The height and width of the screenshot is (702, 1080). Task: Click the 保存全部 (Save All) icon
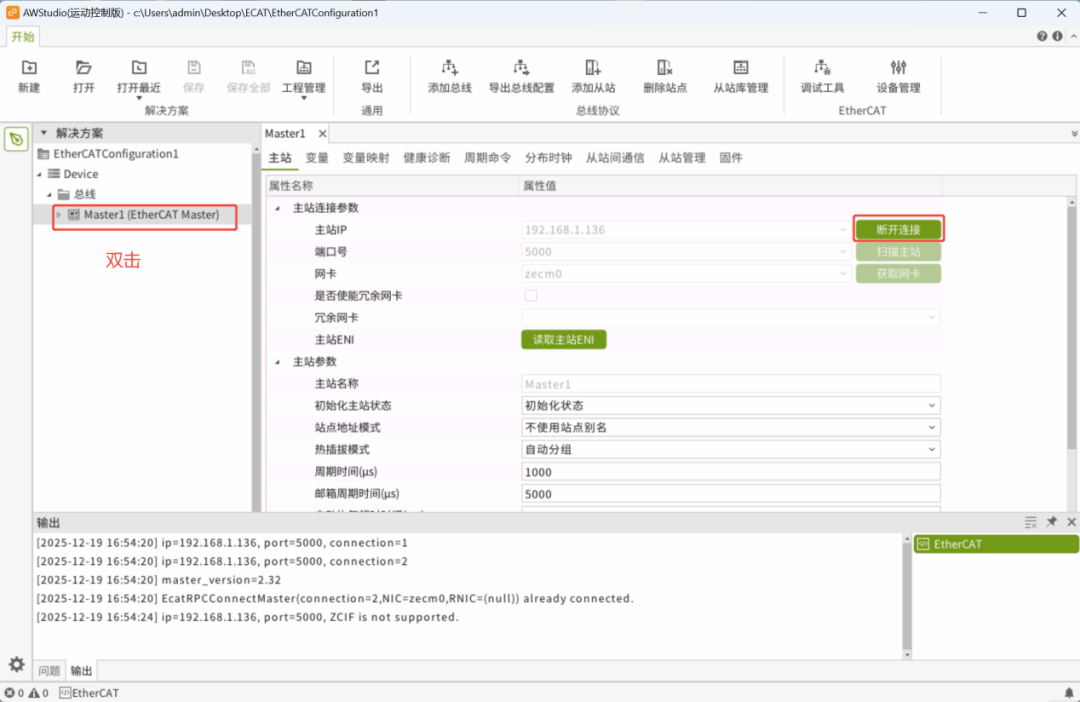(x=249, y=68)
